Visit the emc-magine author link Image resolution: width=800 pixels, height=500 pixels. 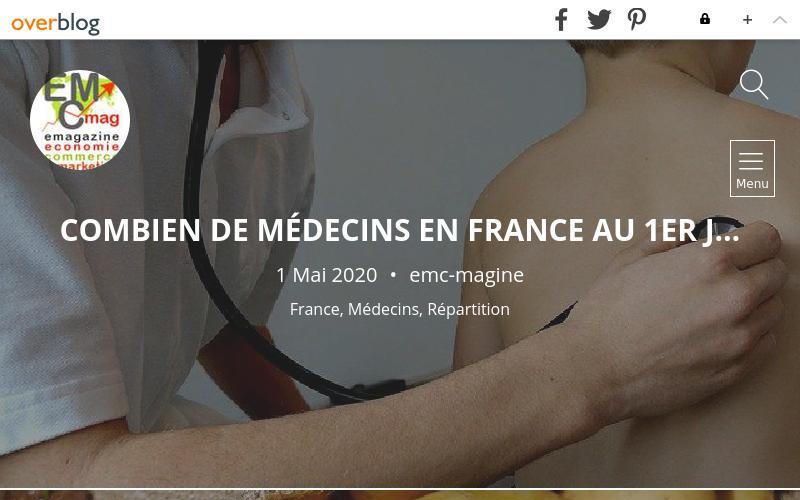click(x=466, y=275)
